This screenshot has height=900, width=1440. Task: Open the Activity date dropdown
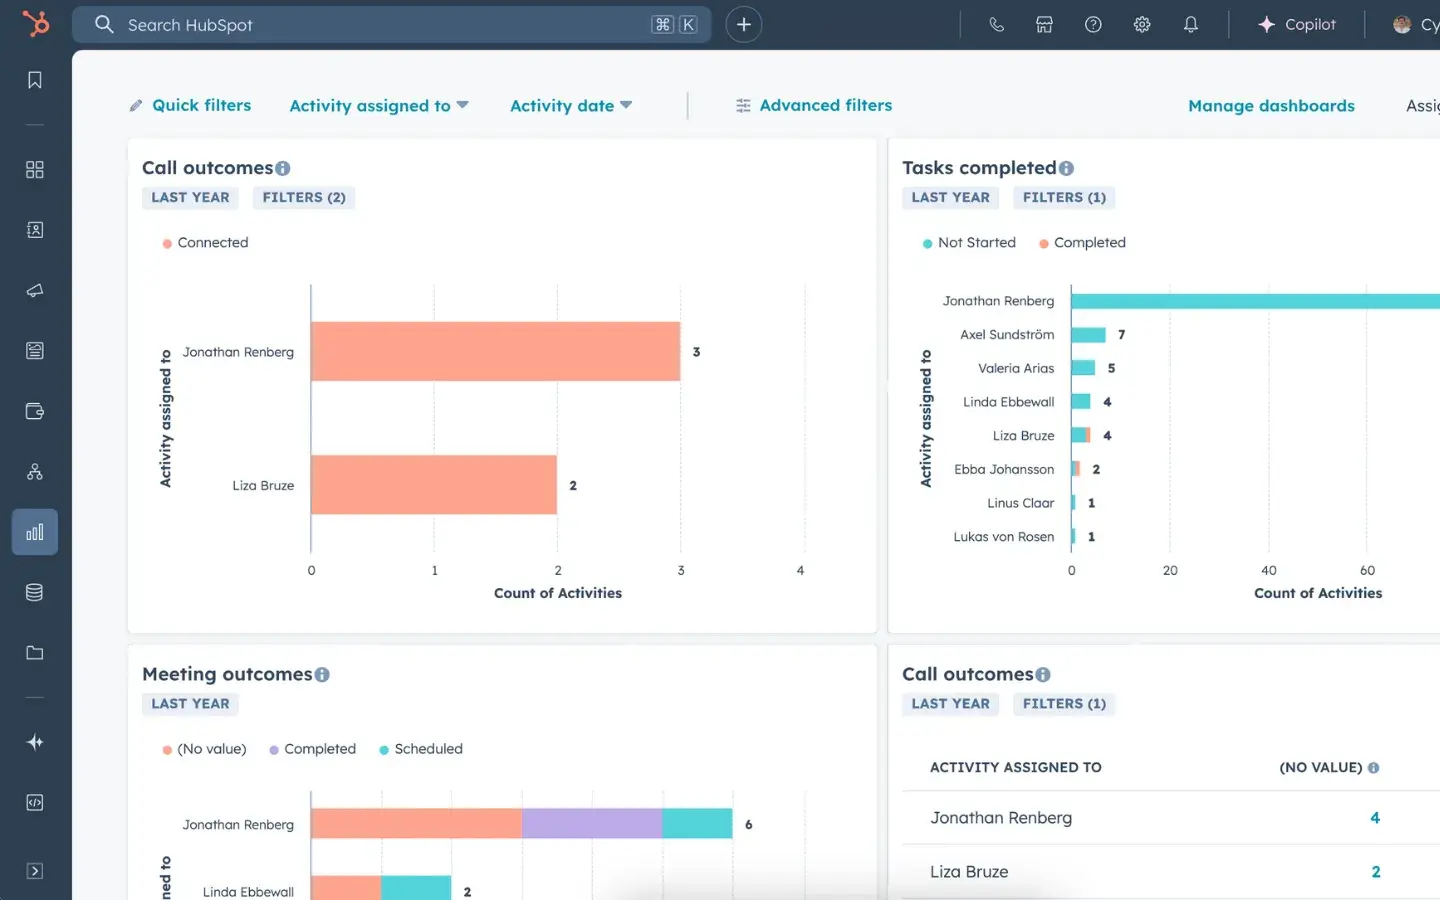point(571,106)
